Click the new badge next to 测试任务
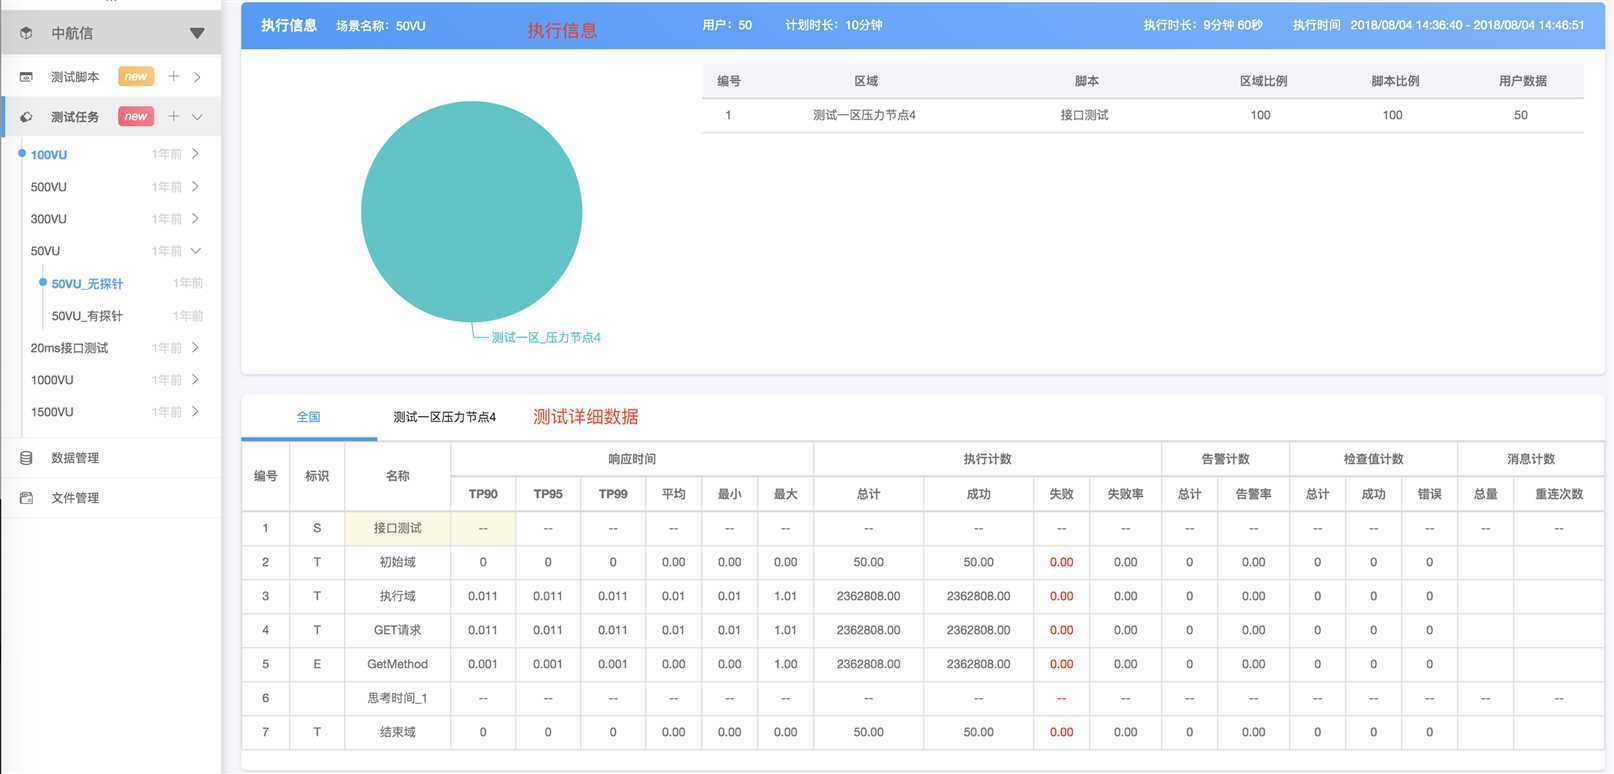 tap(136, 117)
